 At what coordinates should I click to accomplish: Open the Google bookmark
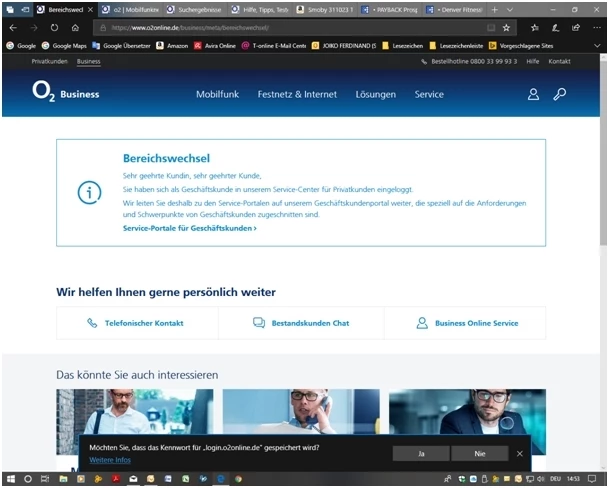click(21, 46)
